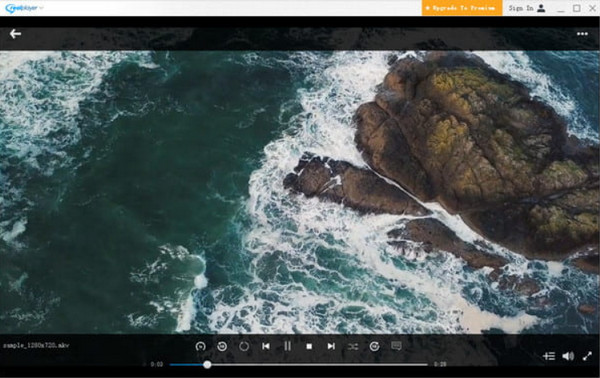Enter fullscreen mode
This screenshot has height=378, width=600.
coord(587,356)
